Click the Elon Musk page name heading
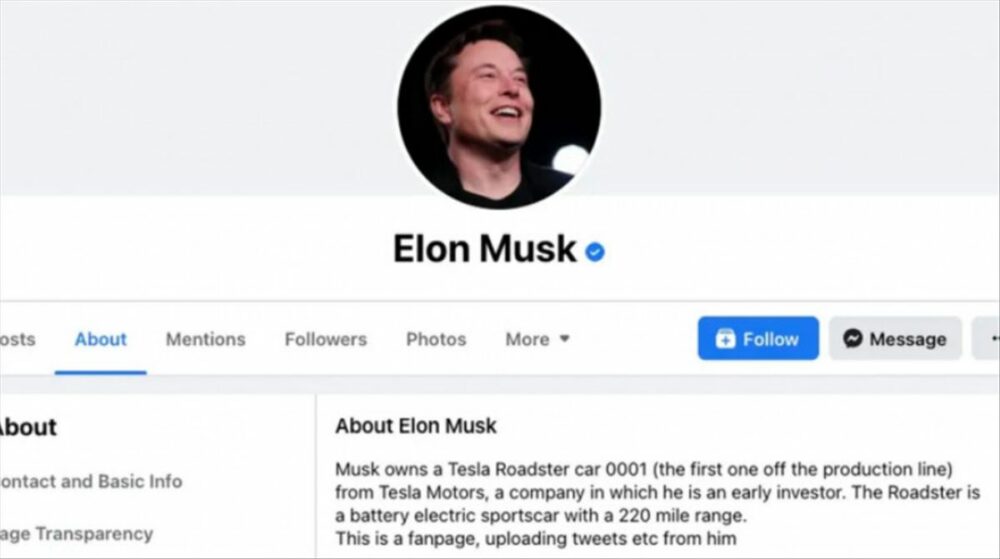Viewport: 1000px width, 559px height. [485, 249]
